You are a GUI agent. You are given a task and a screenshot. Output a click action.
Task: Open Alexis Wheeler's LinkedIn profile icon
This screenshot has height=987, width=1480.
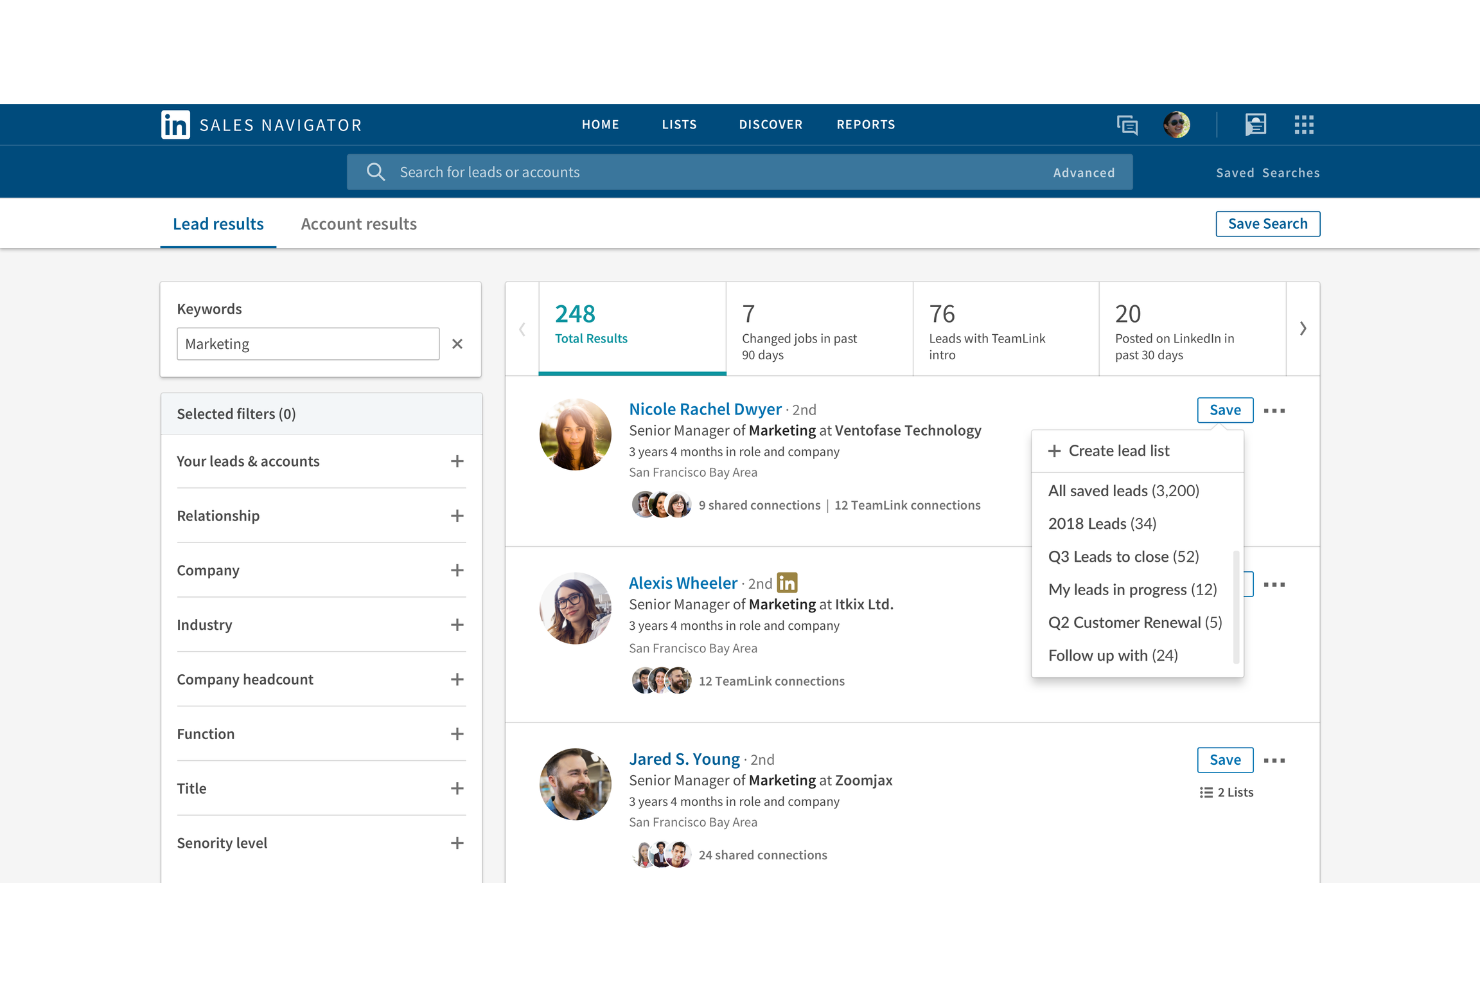(787, 582)
